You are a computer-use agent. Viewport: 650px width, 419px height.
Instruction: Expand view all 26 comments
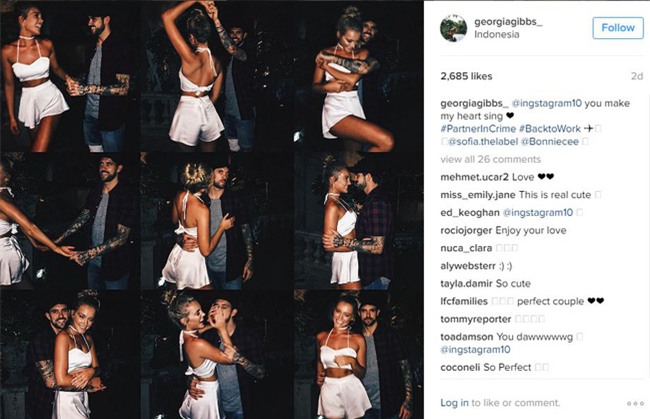(x=490, y=159)
